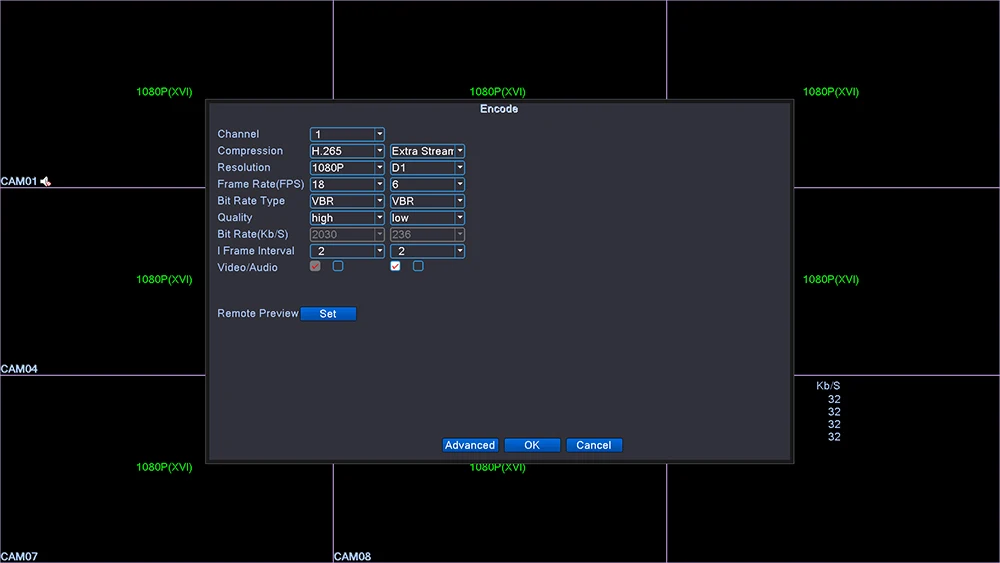Select the CAM08 camera view
Viewport: 1000px width, 563px height.
pyautogui.click(x=500, y=513)
